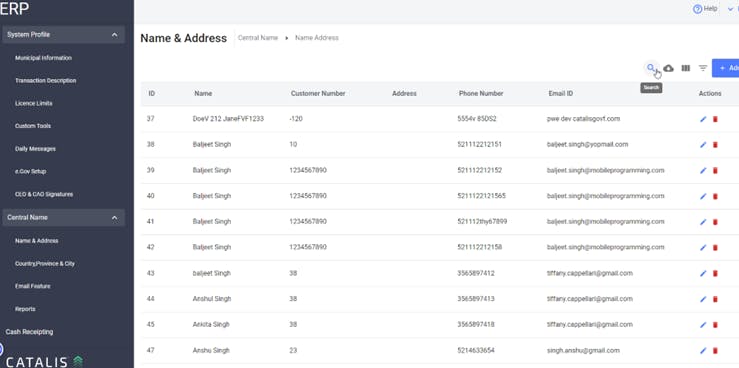Viewport: 739px width, 368px height.
Task: Click the Central Name breadcrumb link
Action: [x=258, y=38]
